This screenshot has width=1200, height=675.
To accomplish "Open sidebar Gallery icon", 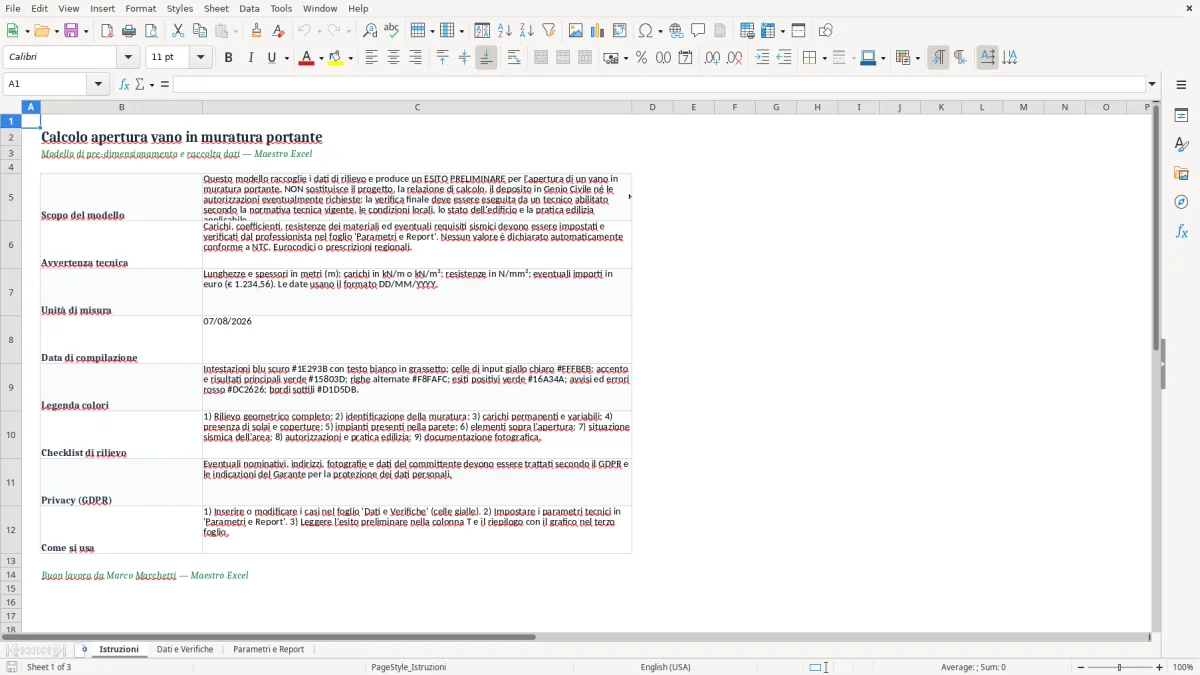I will point(1181,173).
